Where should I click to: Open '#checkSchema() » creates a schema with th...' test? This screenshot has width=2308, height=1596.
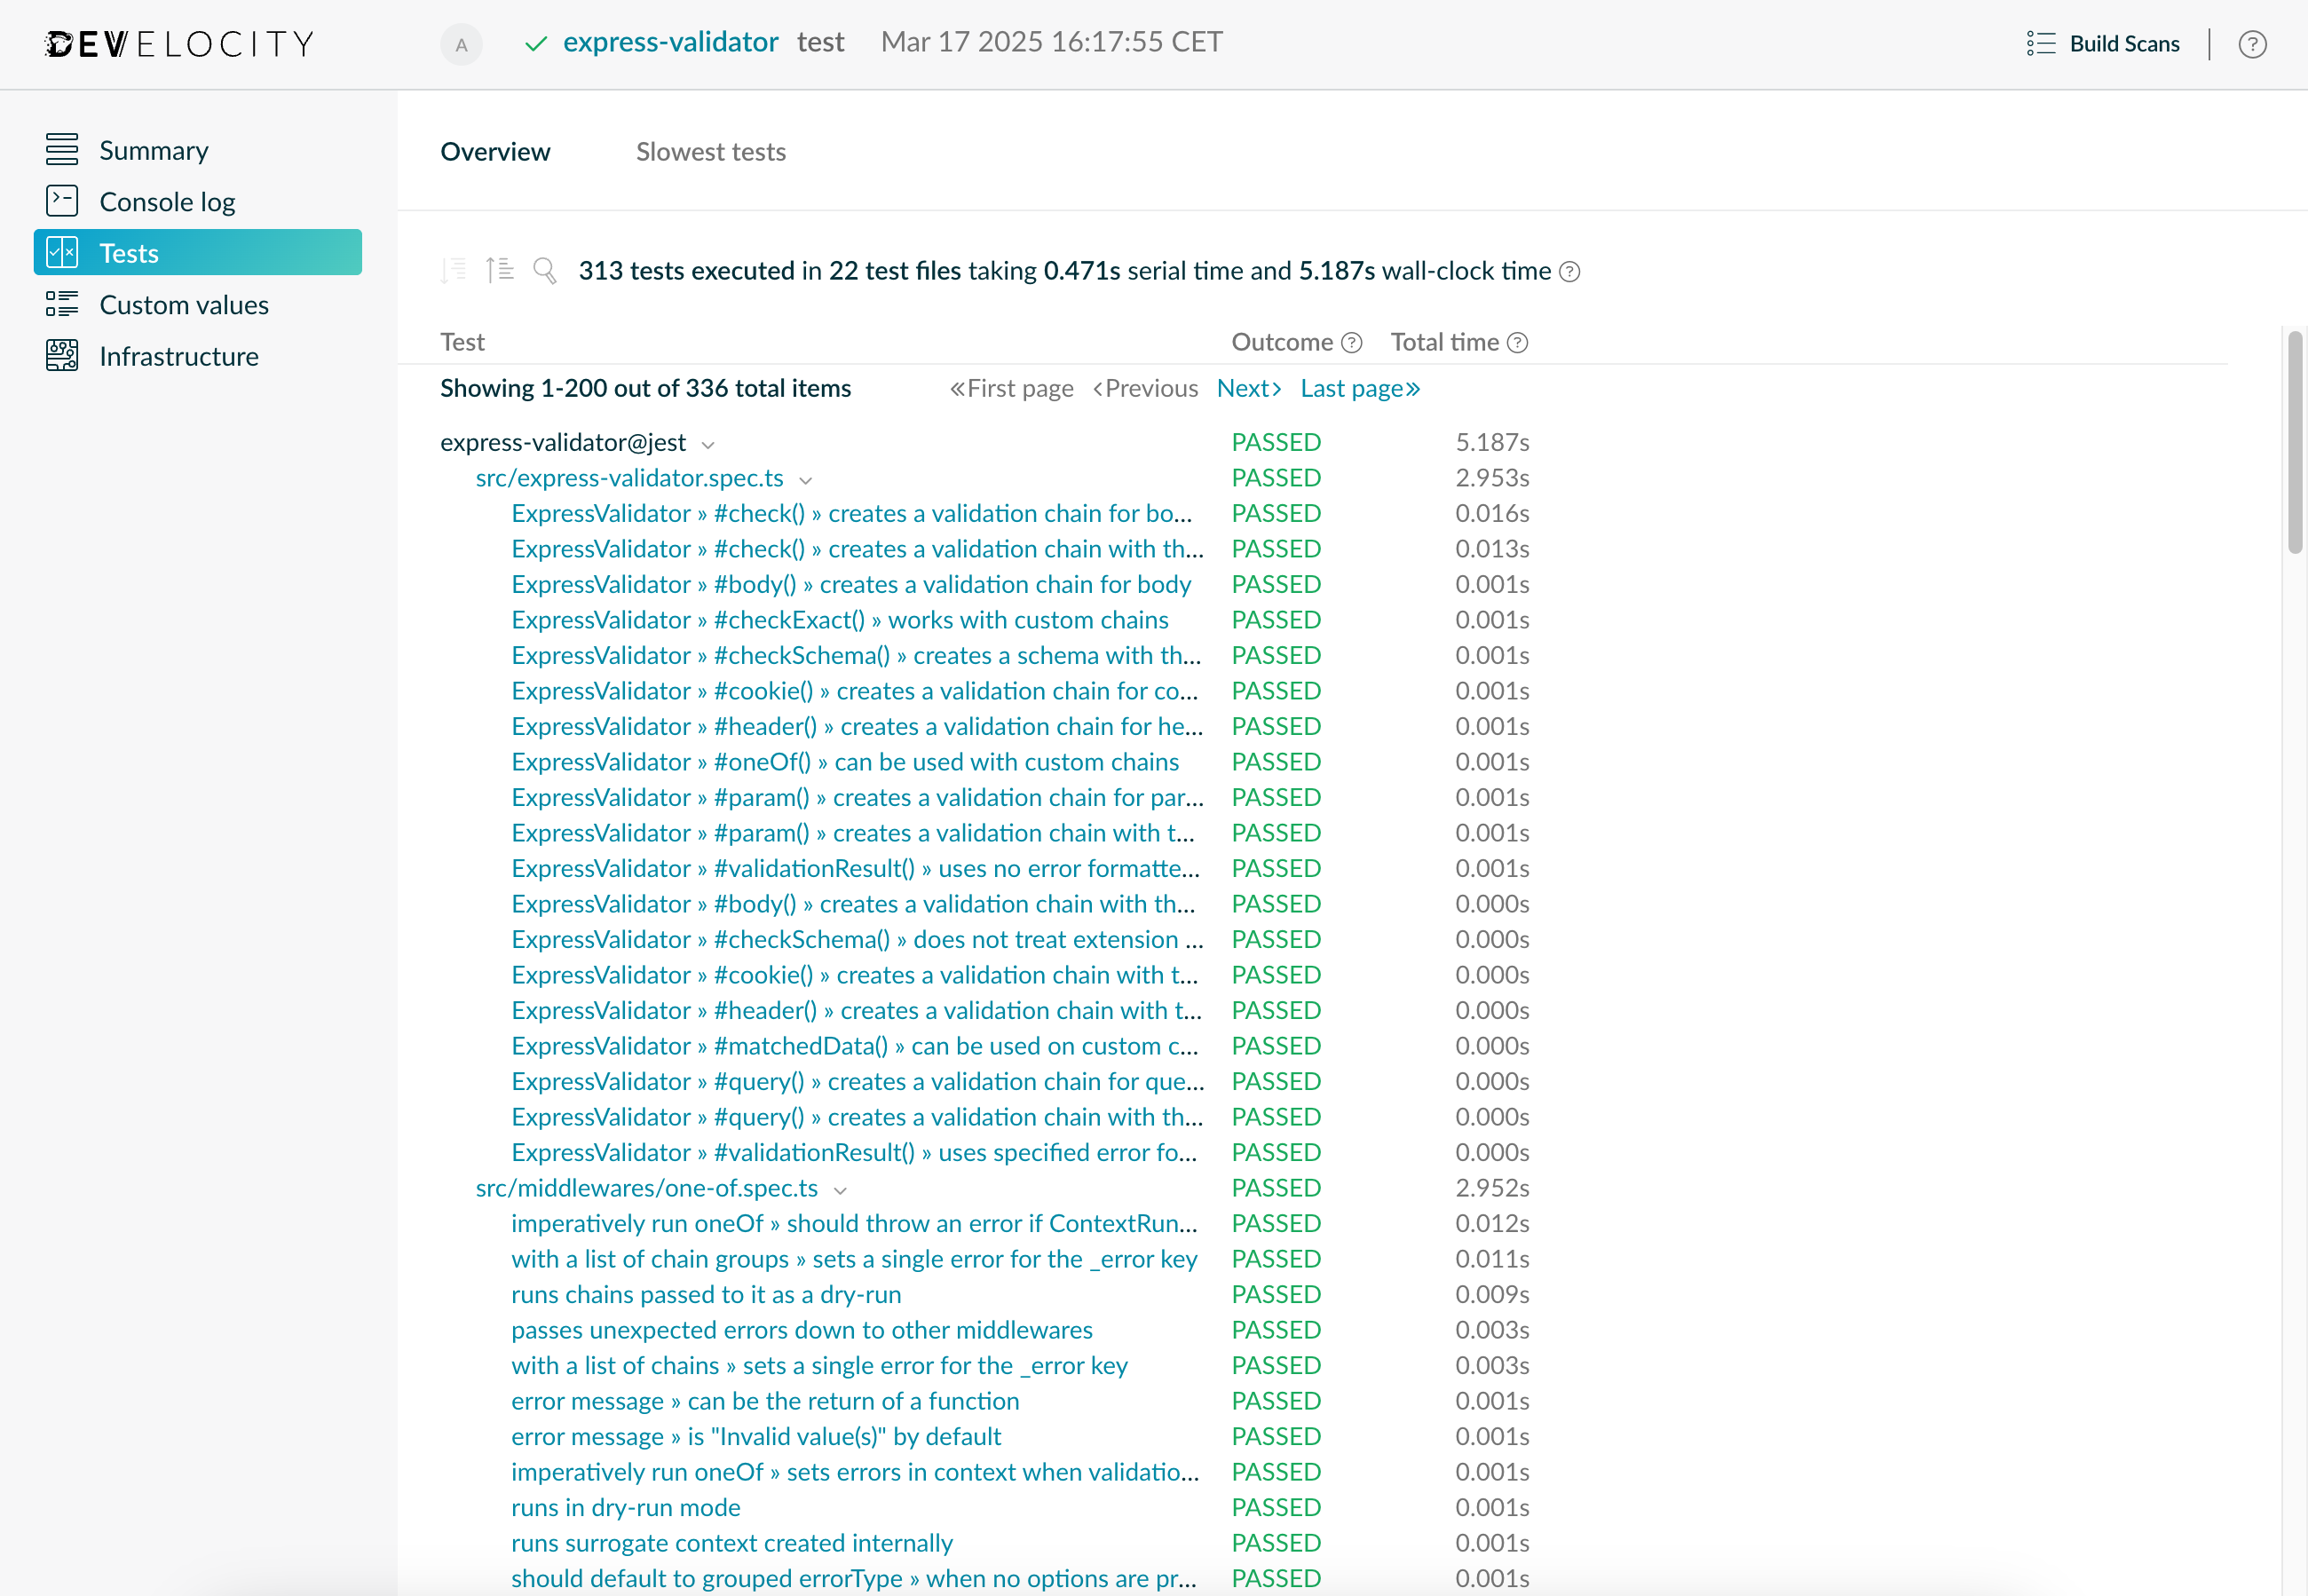(x=856, y=655)
